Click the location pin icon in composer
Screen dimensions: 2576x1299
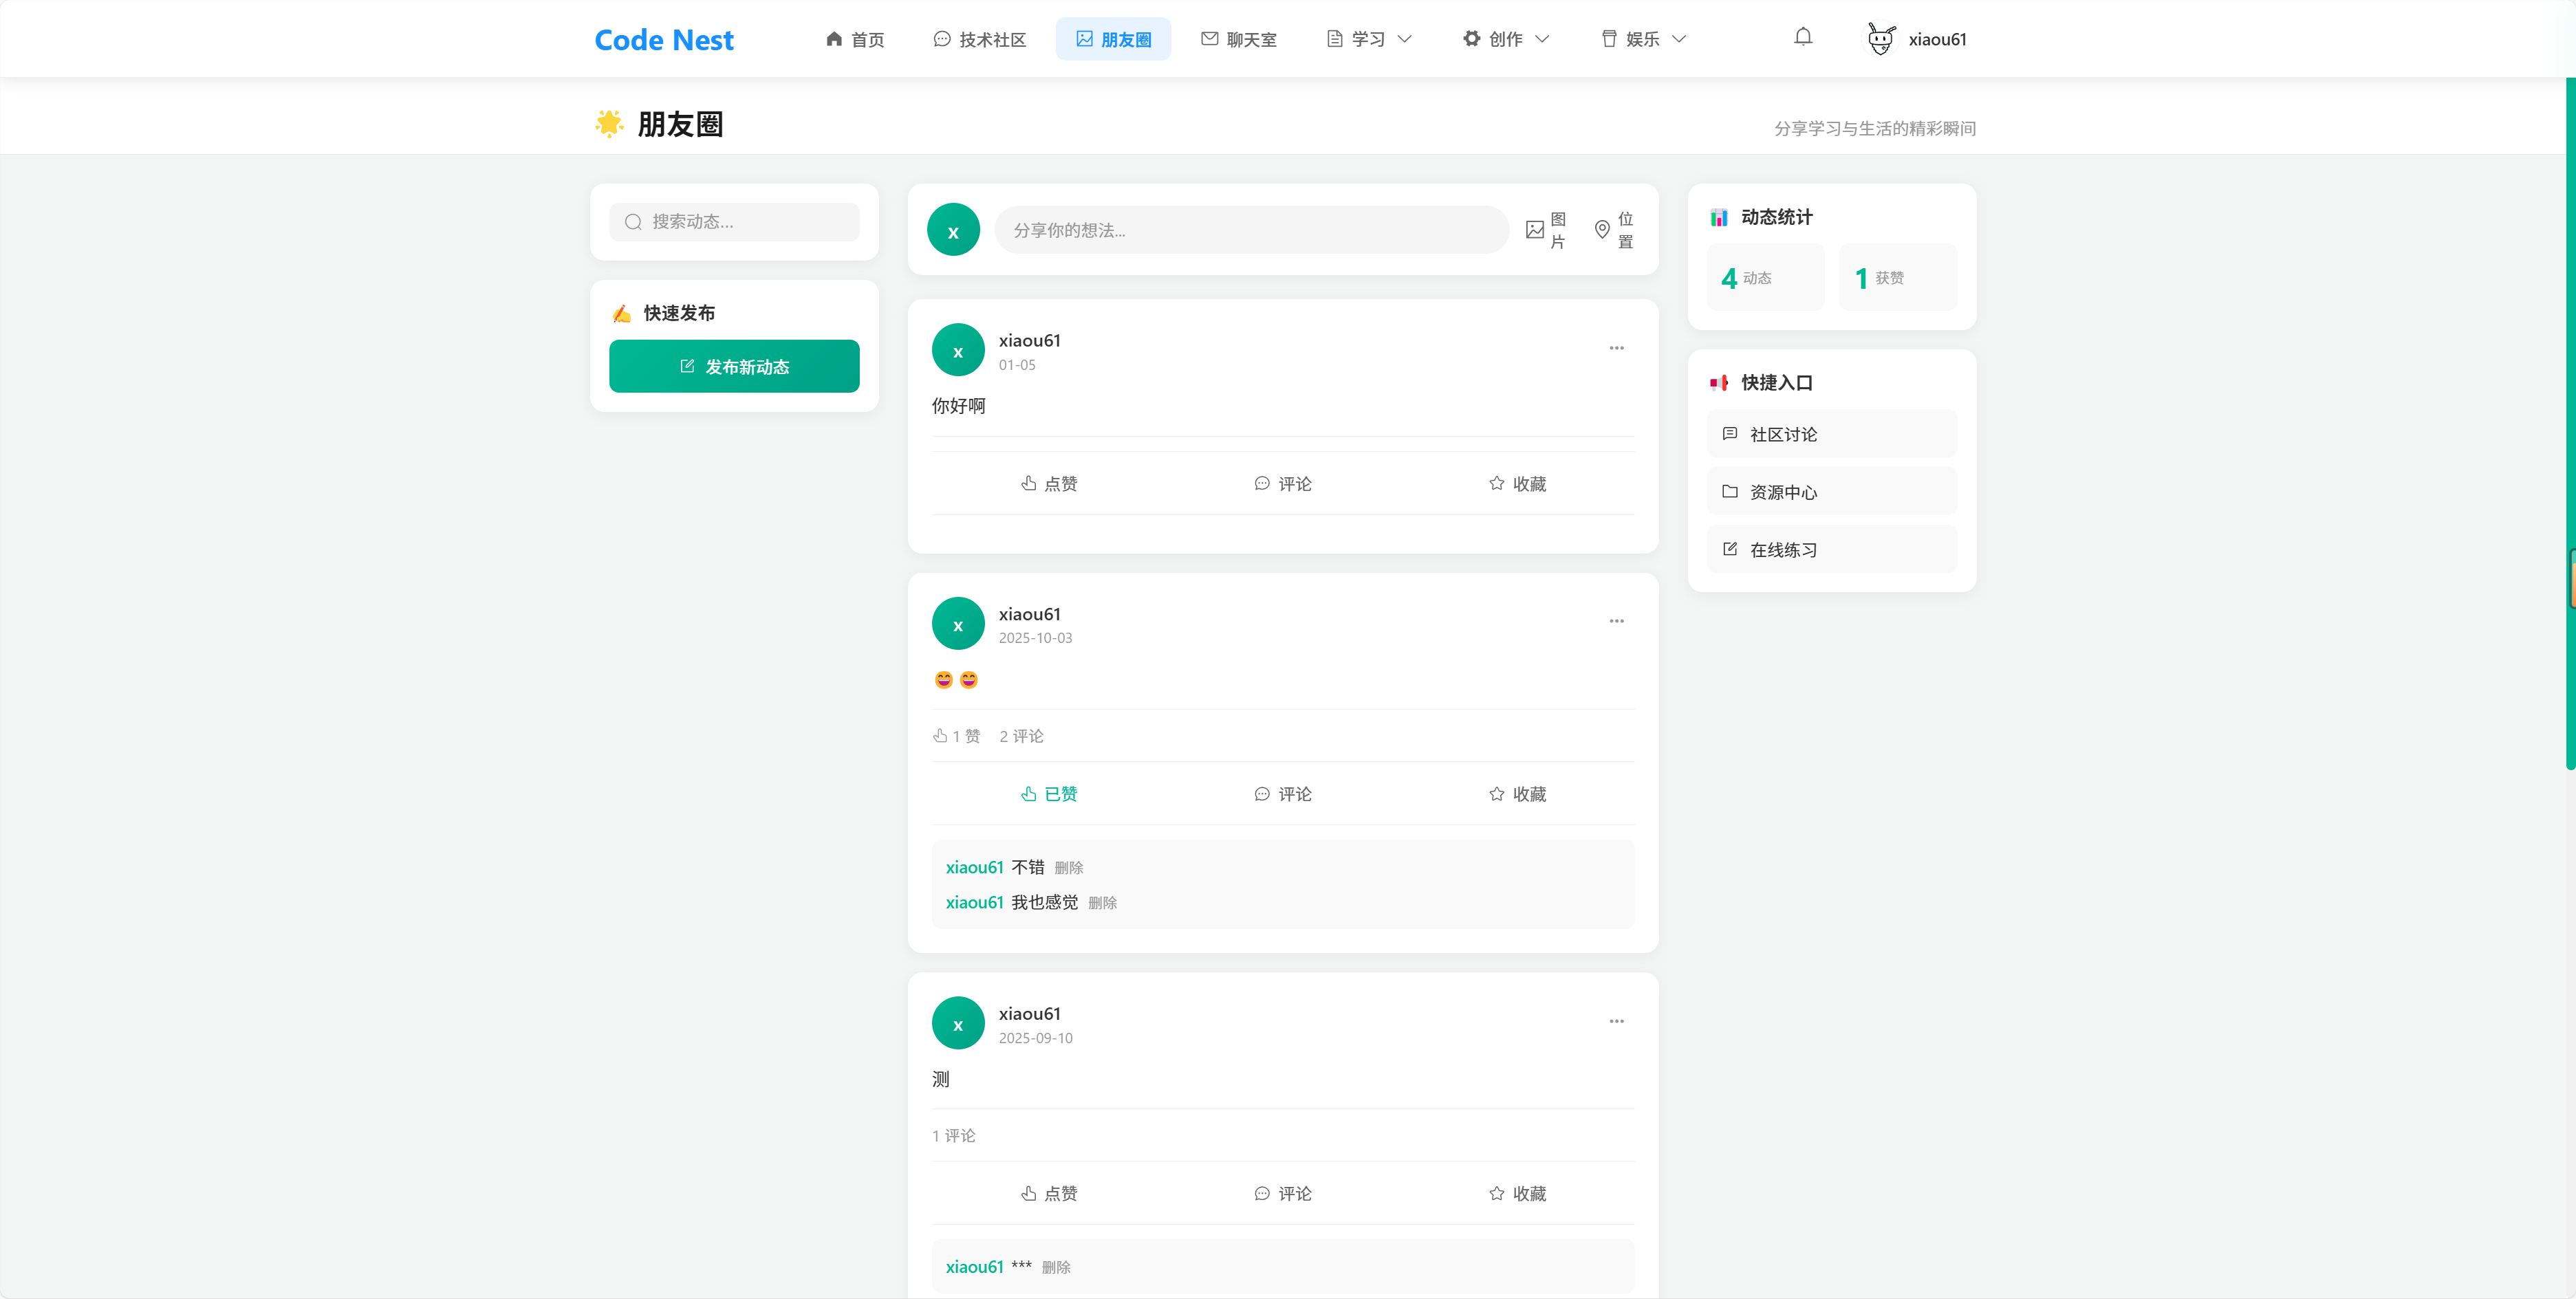[1601, 230]
